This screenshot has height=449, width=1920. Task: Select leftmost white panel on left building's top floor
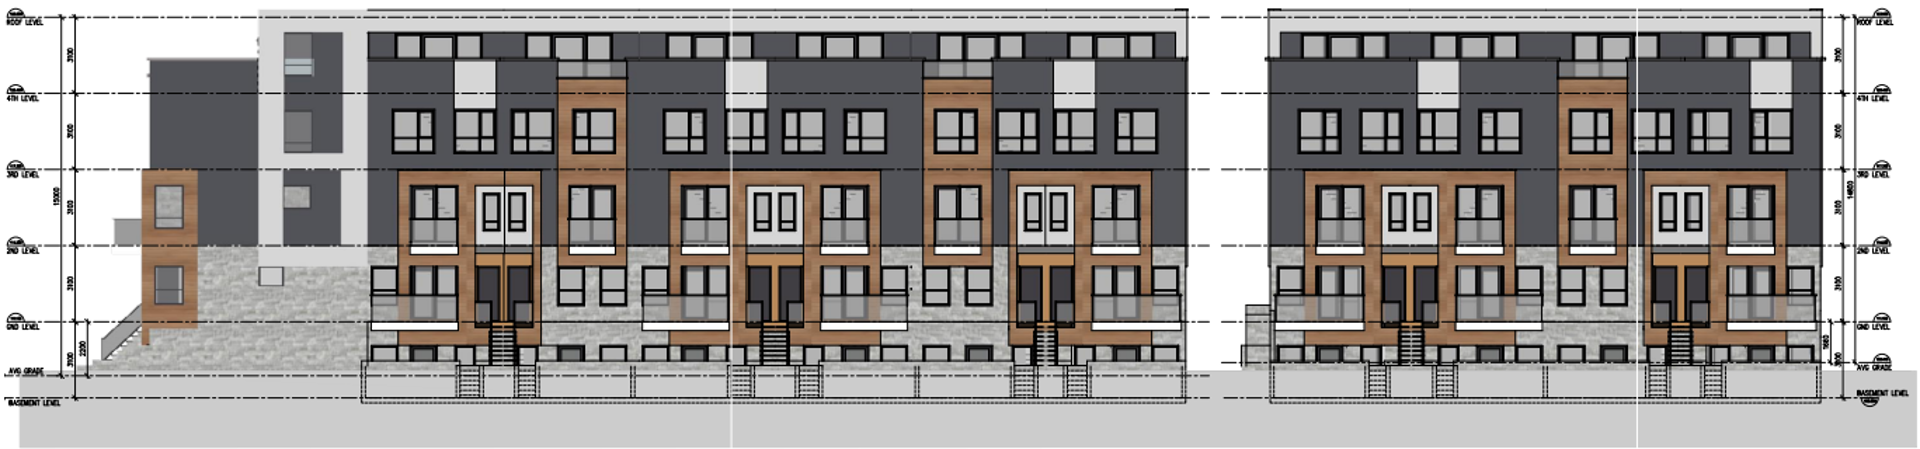pyautogui.click(x=475, y=84)
